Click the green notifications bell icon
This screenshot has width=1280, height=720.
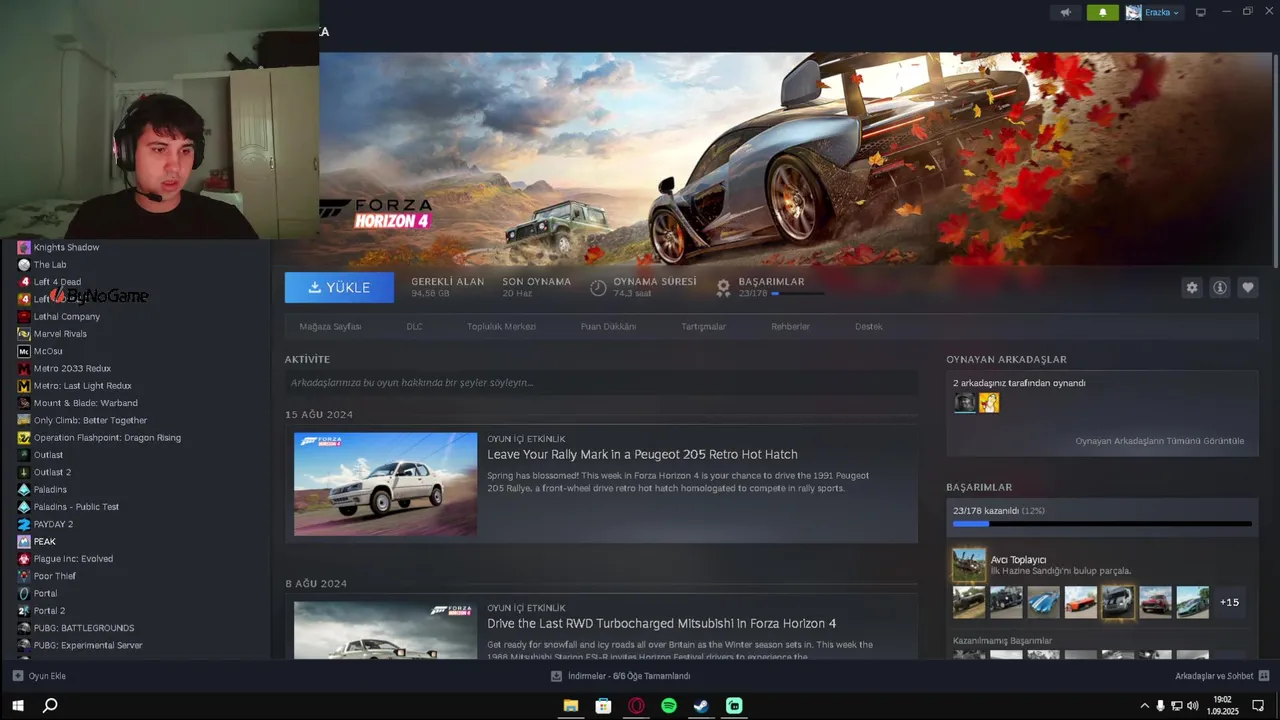pos(1103,12)
